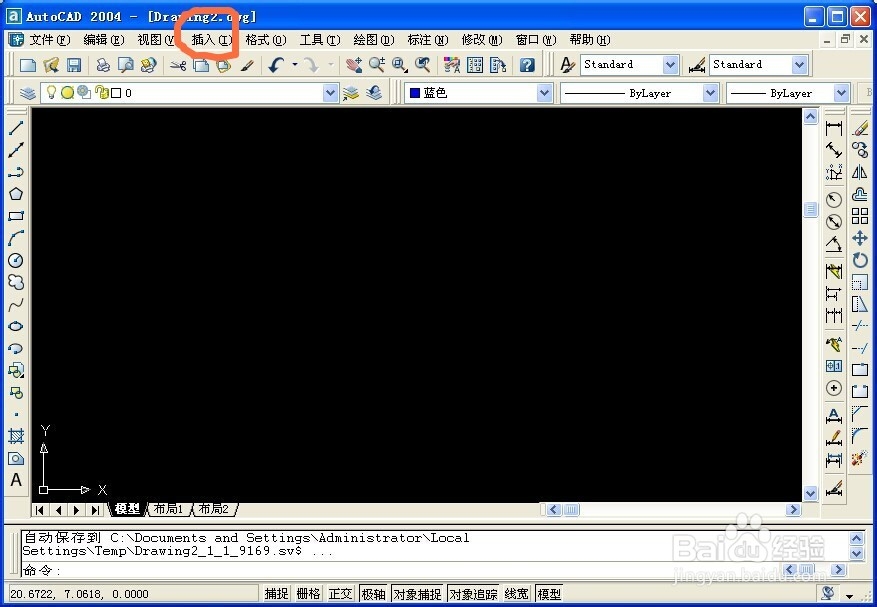
Task: Click the 命令: command line input
Action: pos(403,570)
